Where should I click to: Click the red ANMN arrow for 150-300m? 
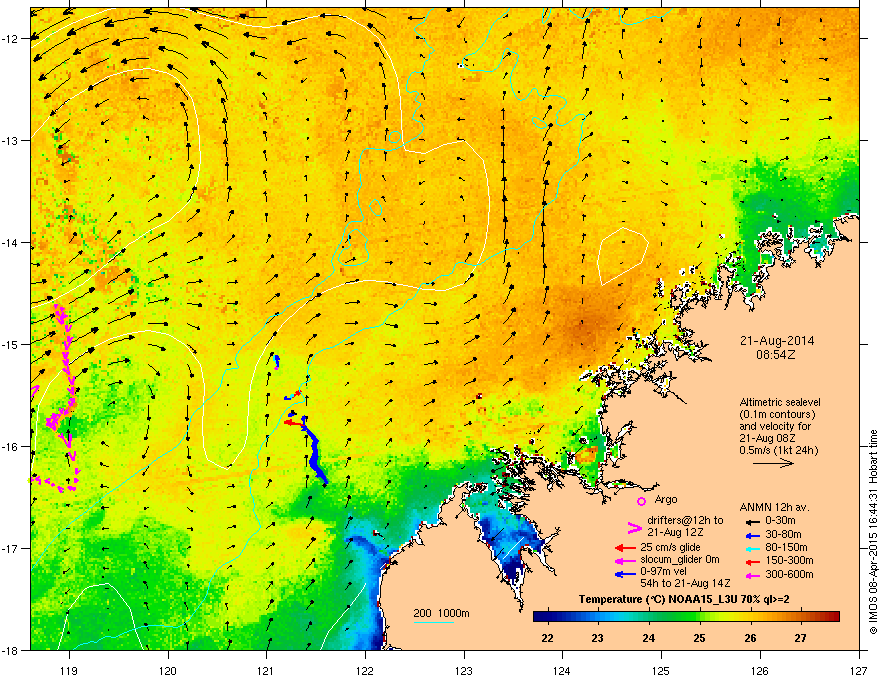751,562
